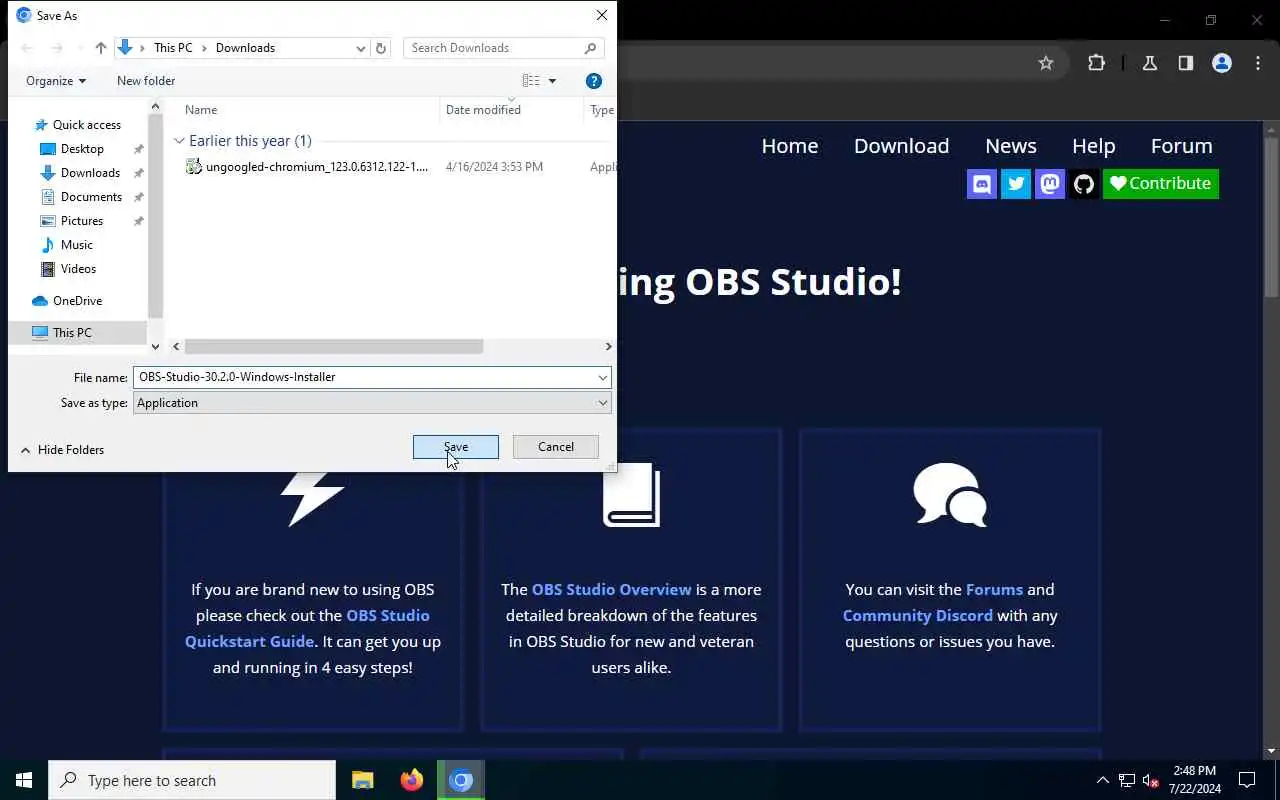The image size is (1280, 800).
Task: Open Pictures in the navigation pane
Action: (x=82, y=221)
